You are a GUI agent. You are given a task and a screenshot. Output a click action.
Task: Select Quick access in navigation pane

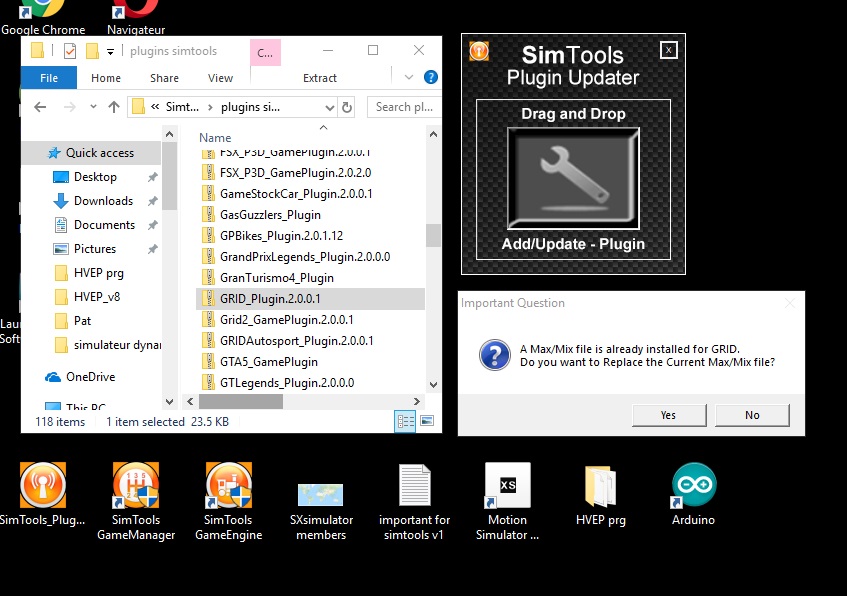tap(91, 153)
